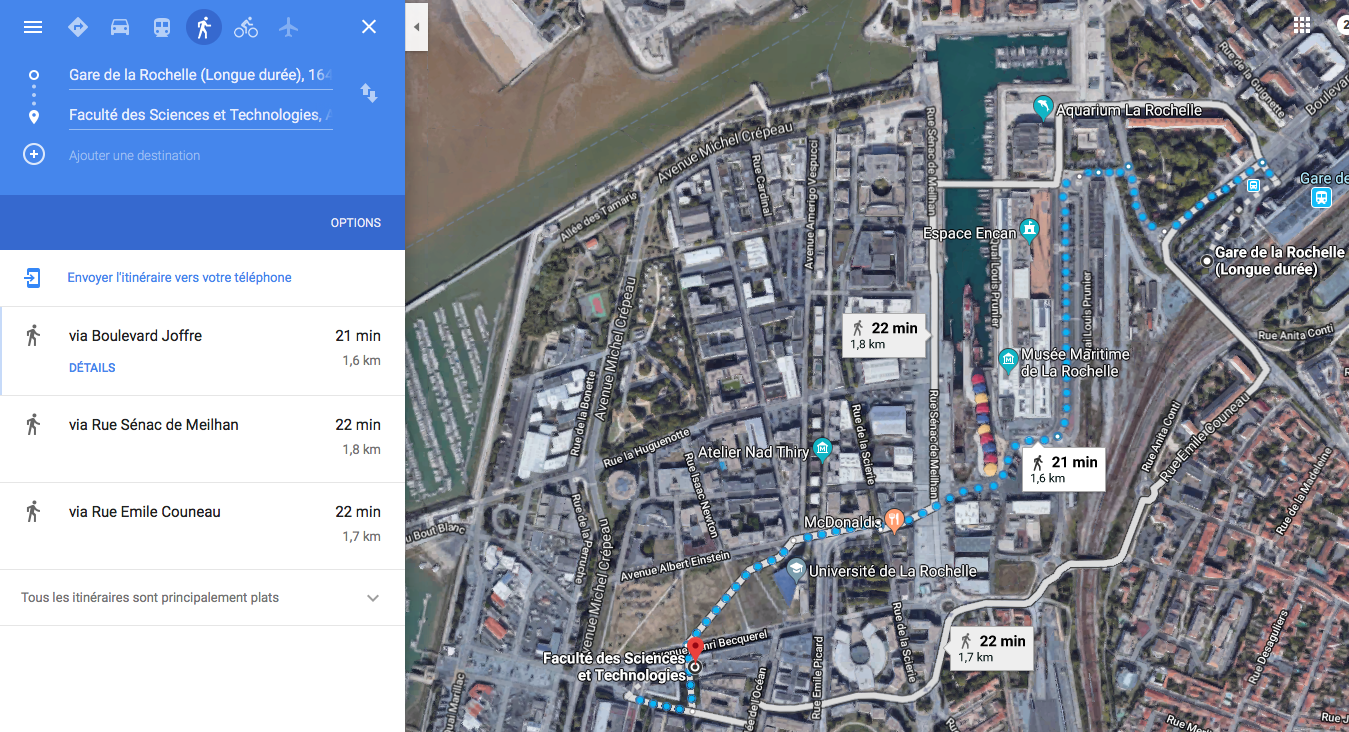1349x732 pixels.
Task: Open route OPTIONS panel
Action: [x=355, y=223]
